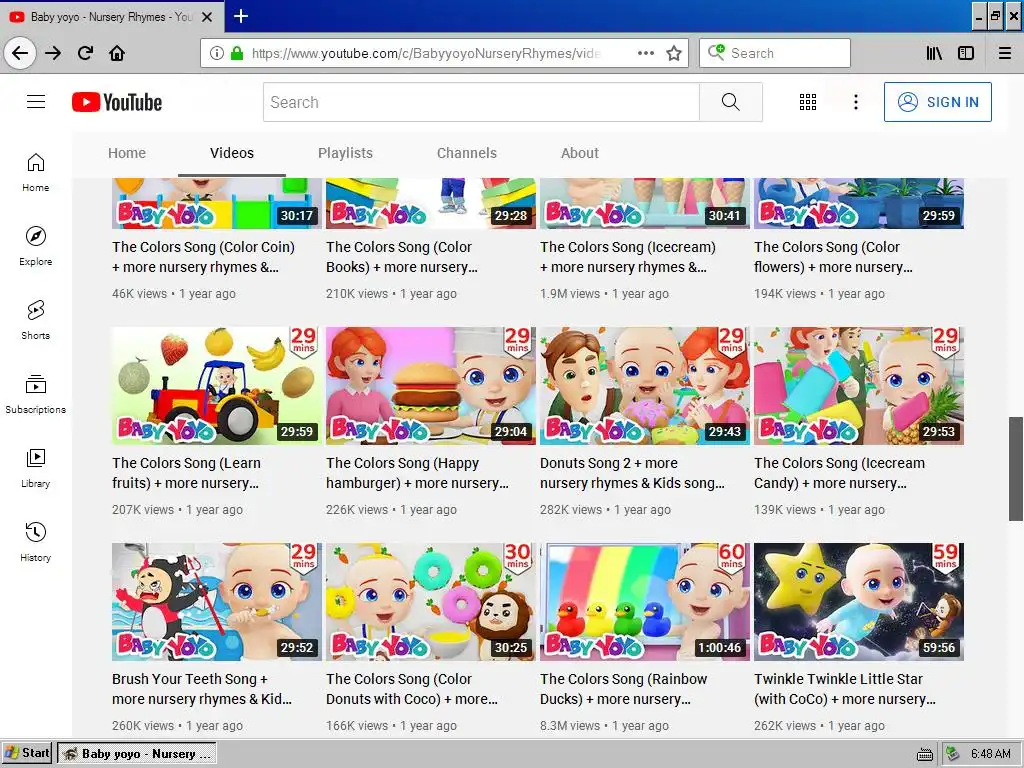Expand the YouTube guide hamburger menu

coord(36,102)
